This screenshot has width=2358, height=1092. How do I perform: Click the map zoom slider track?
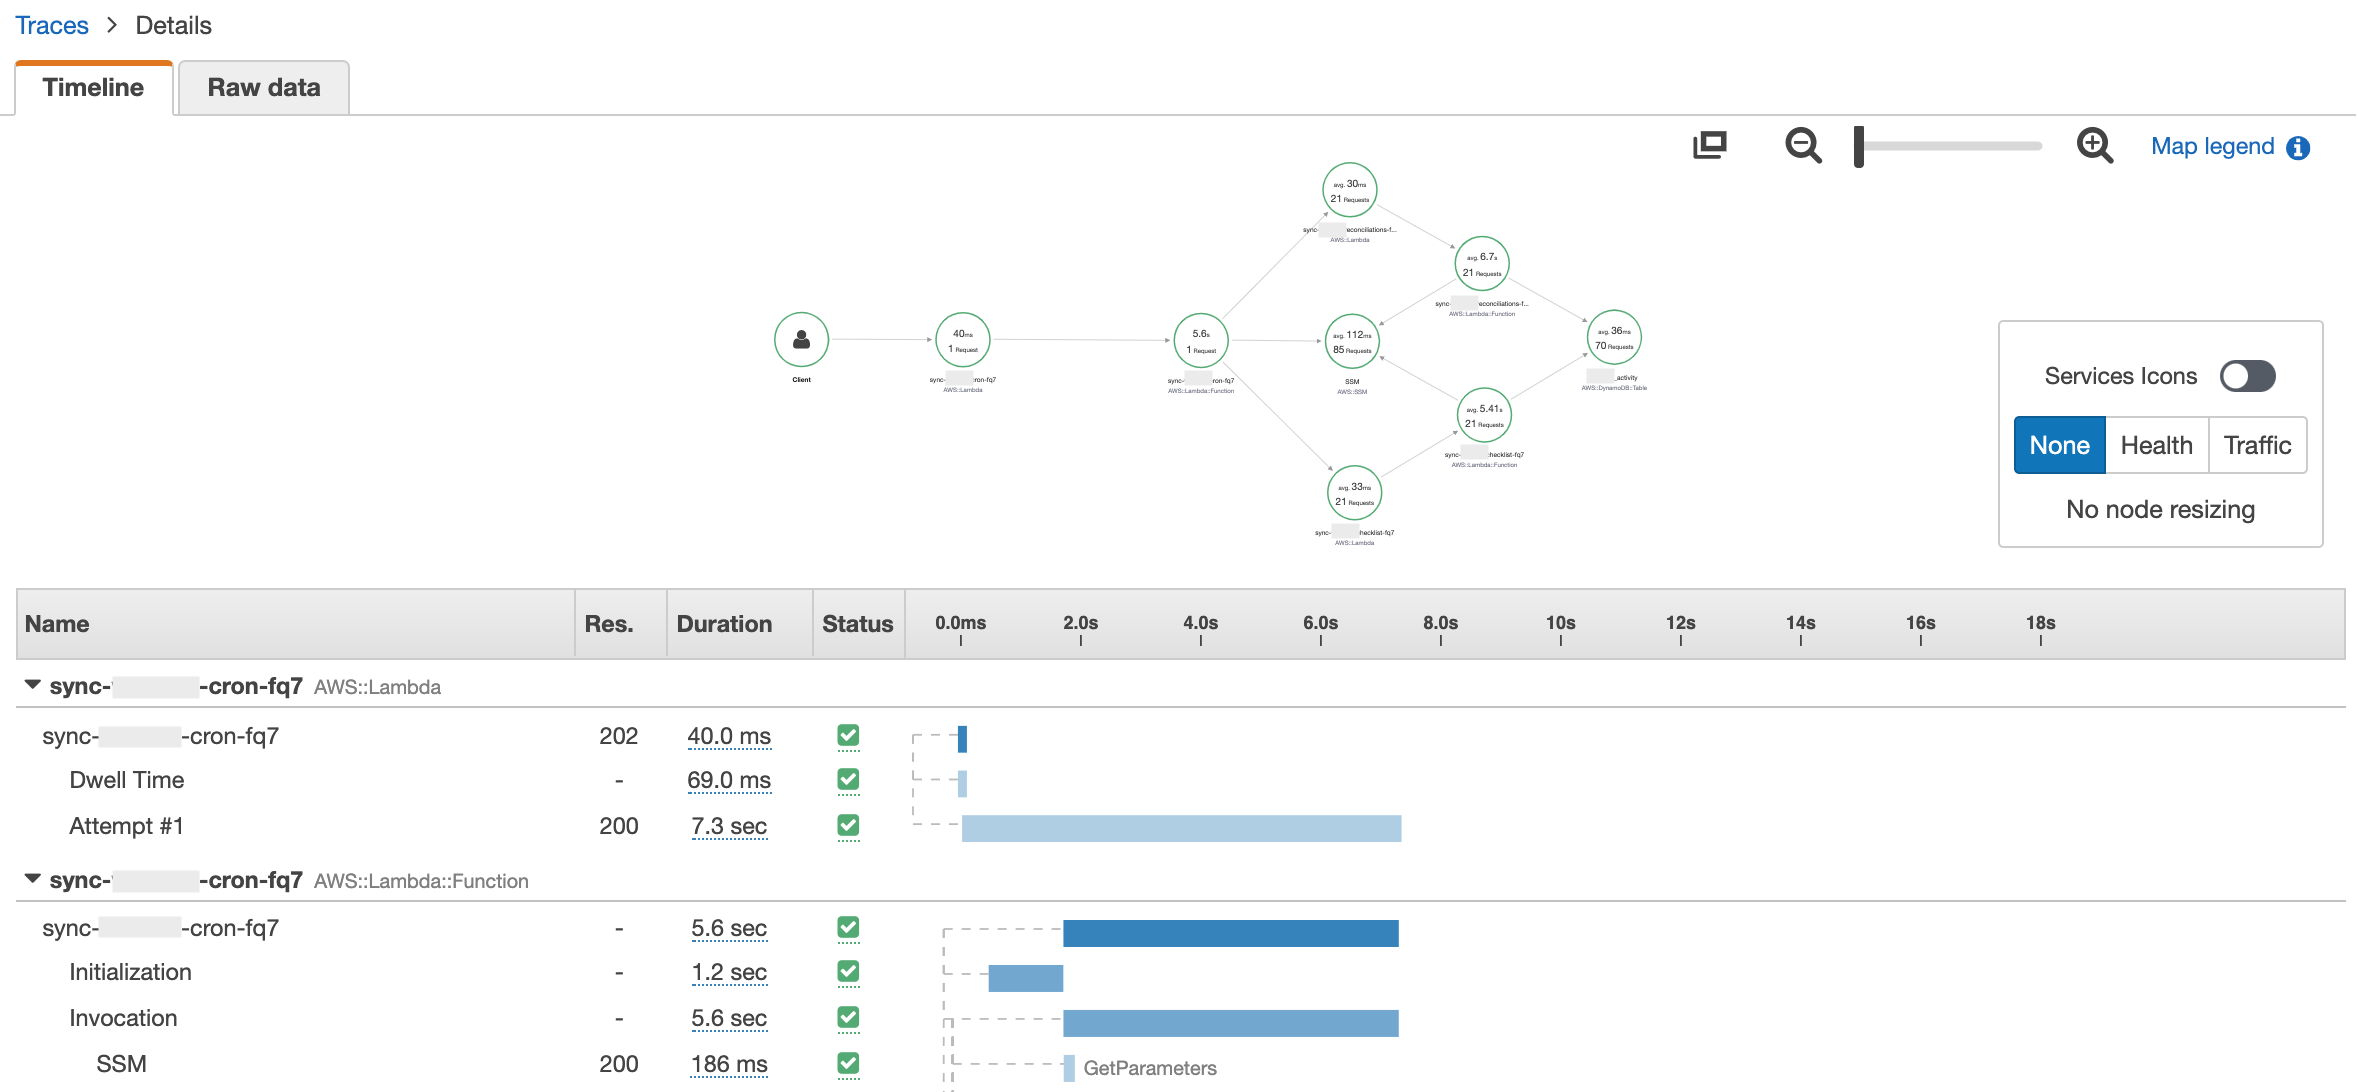tap(1953, 146)
